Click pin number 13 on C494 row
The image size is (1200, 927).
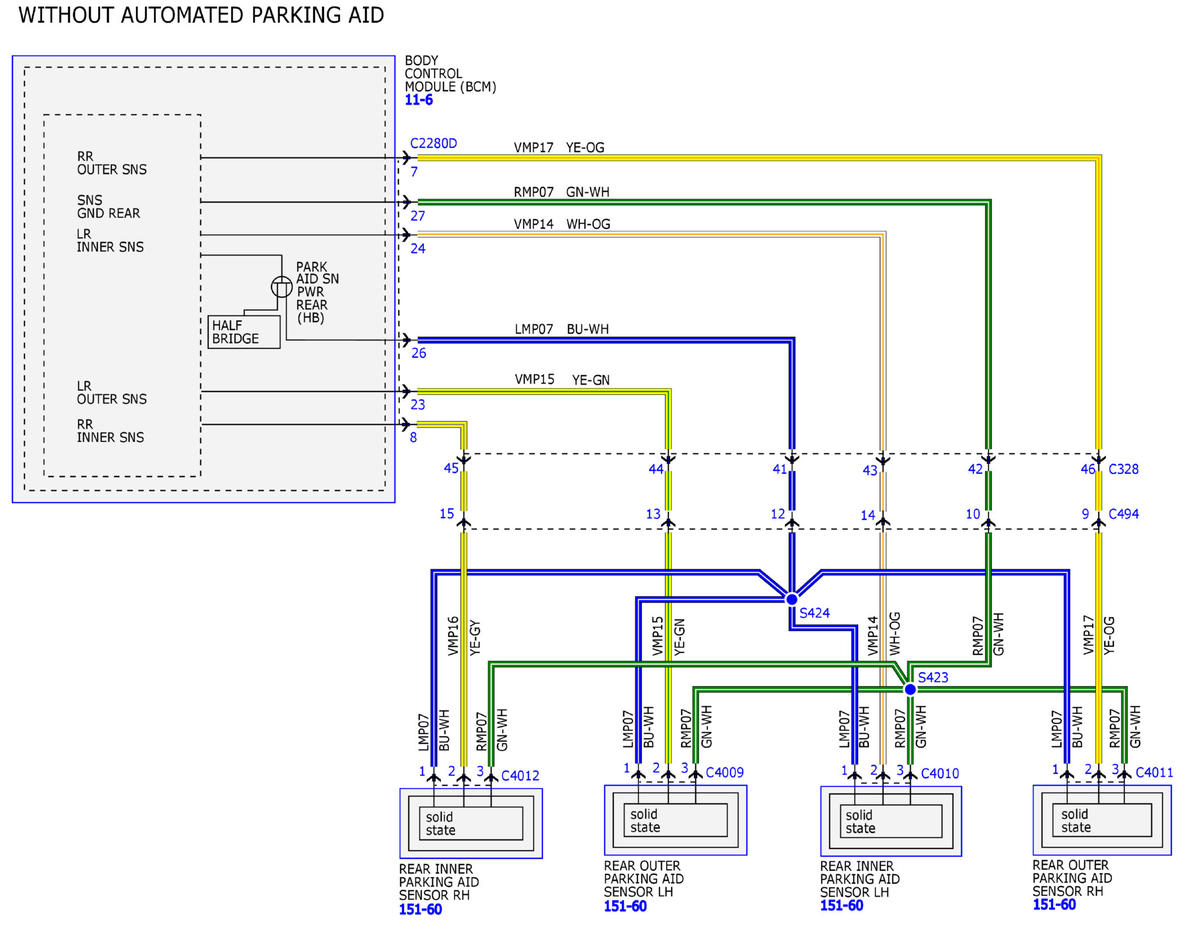pyautogui.click(x=654, y=514)
